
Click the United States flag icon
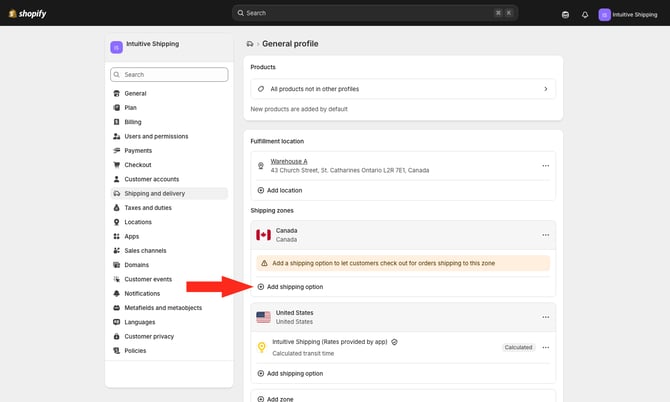click(x=263, y=317)
